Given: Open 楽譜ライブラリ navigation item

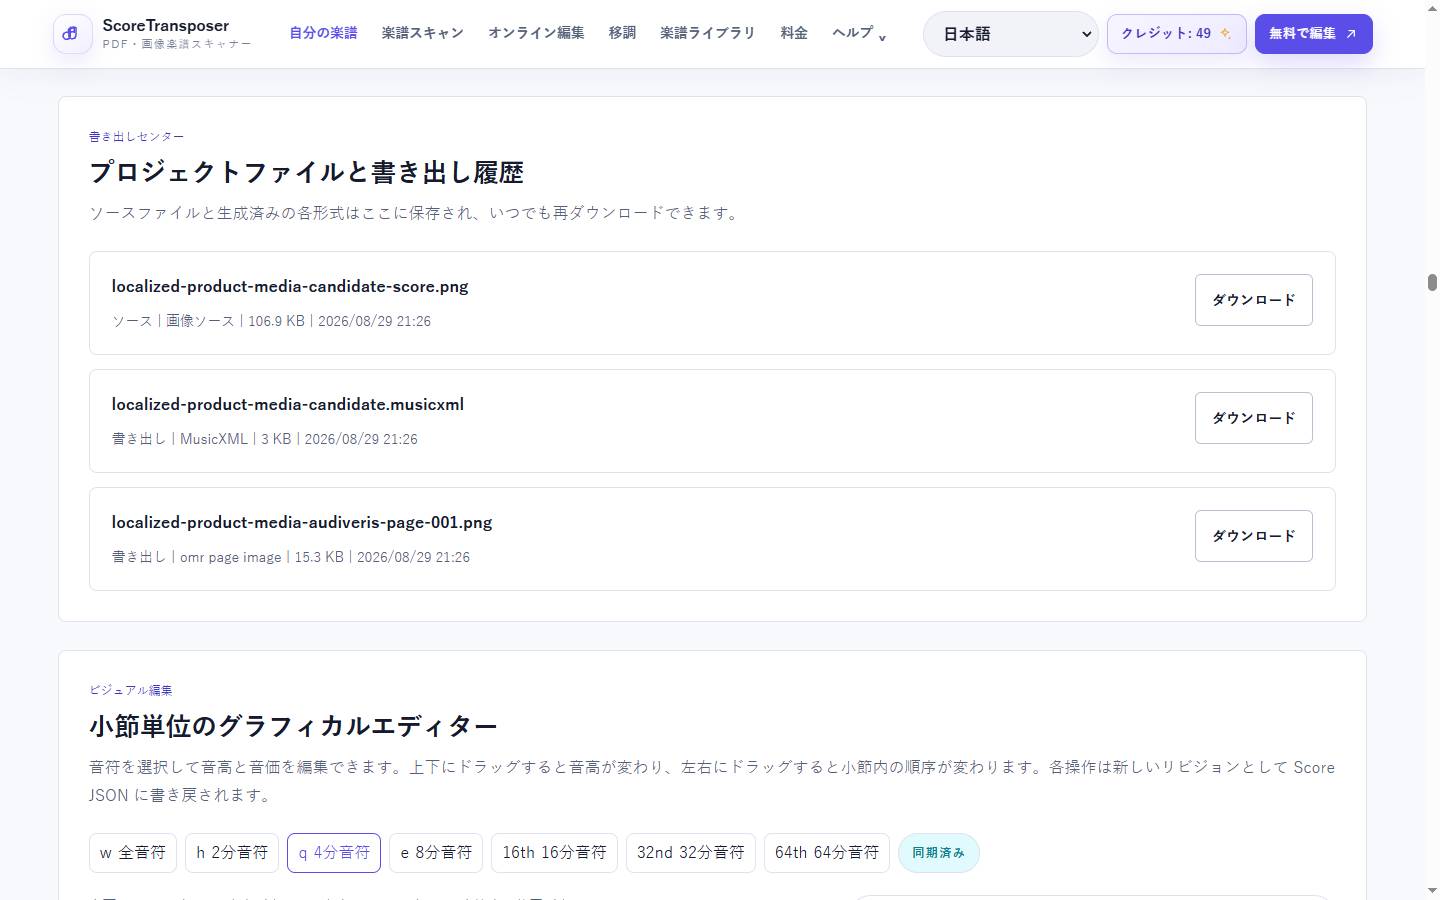Looking at the screenshot, I should click(708, 33).
